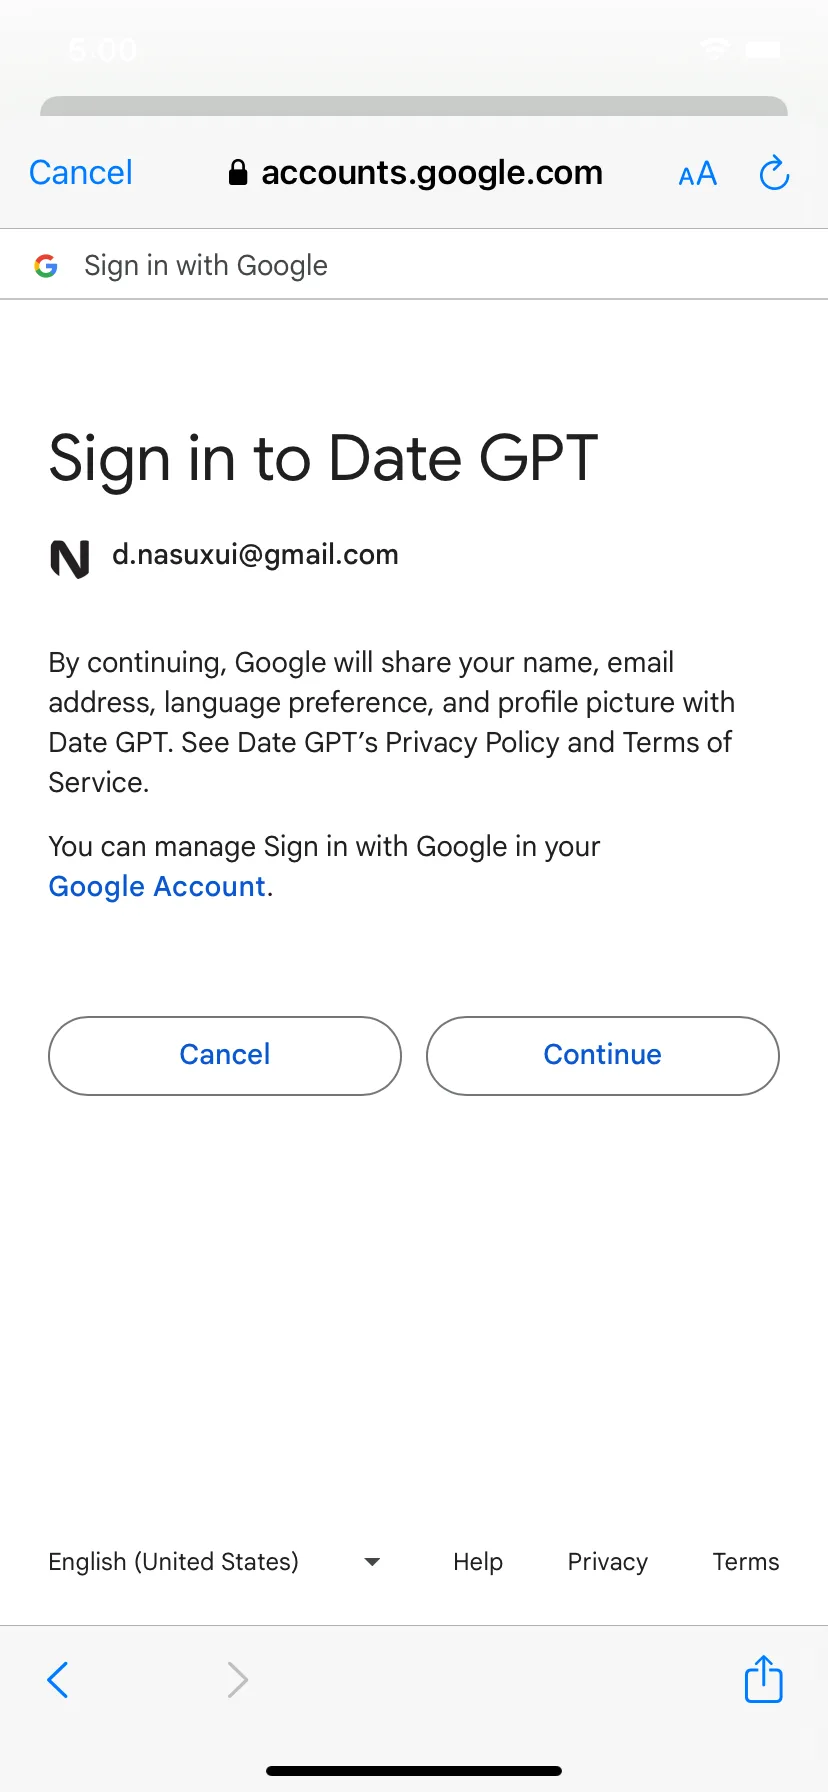Tap the Cancel pill button
The height and width of the screenshot is (1792, 828).
(x=225, y=1056)
